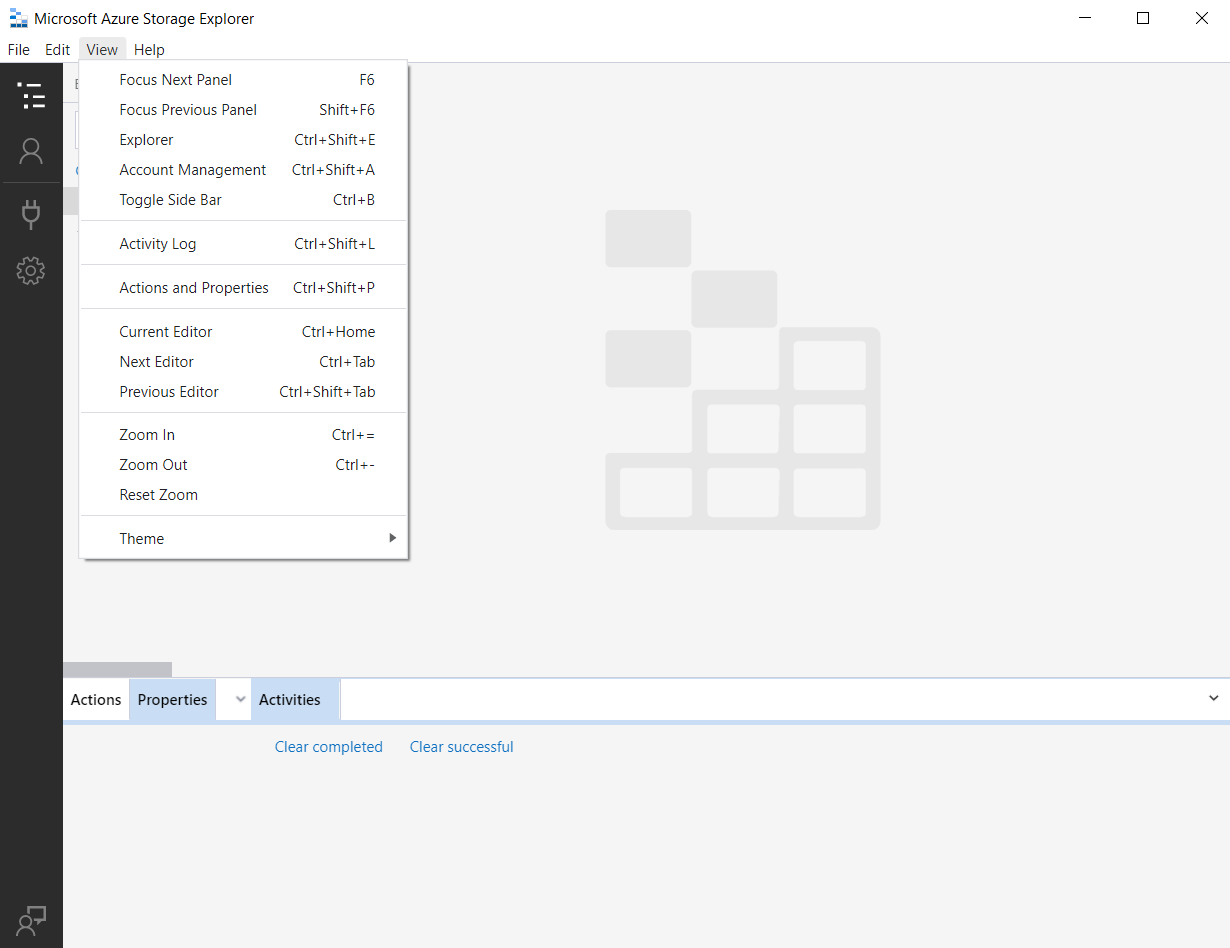This screenshot has height=948, width=1230.
Task: Click the horizontal scrollbar above the Actions tab
Action: 117,667
